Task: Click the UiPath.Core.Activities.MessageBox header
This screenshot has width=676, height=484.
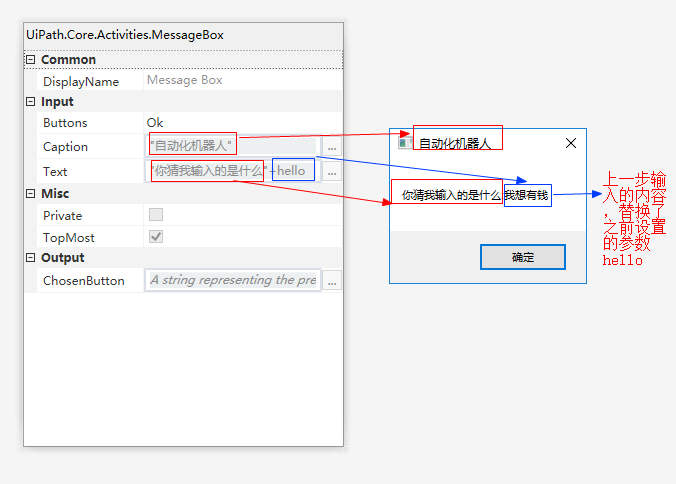Action: coord(125,35)
